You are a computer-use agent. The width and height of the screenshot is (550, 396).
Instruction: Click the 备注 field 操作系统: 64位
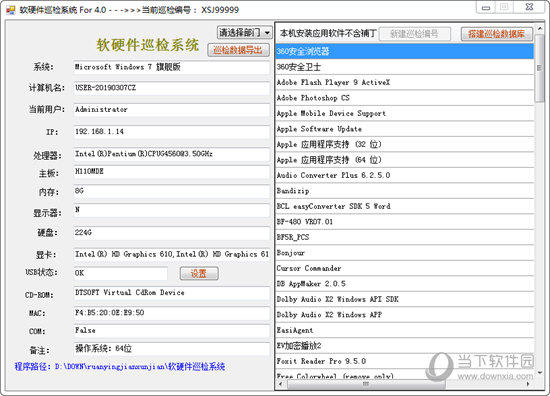click(172, 349)
